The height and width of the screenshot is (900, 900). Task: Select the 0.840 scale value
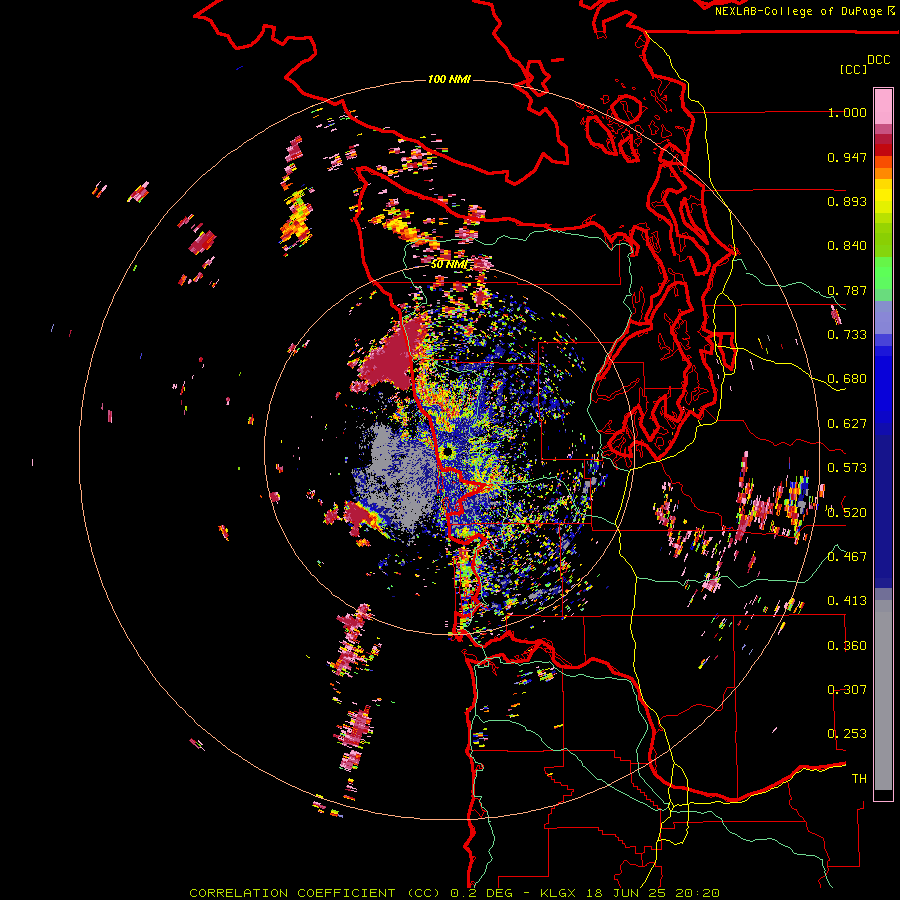(847, 246)
